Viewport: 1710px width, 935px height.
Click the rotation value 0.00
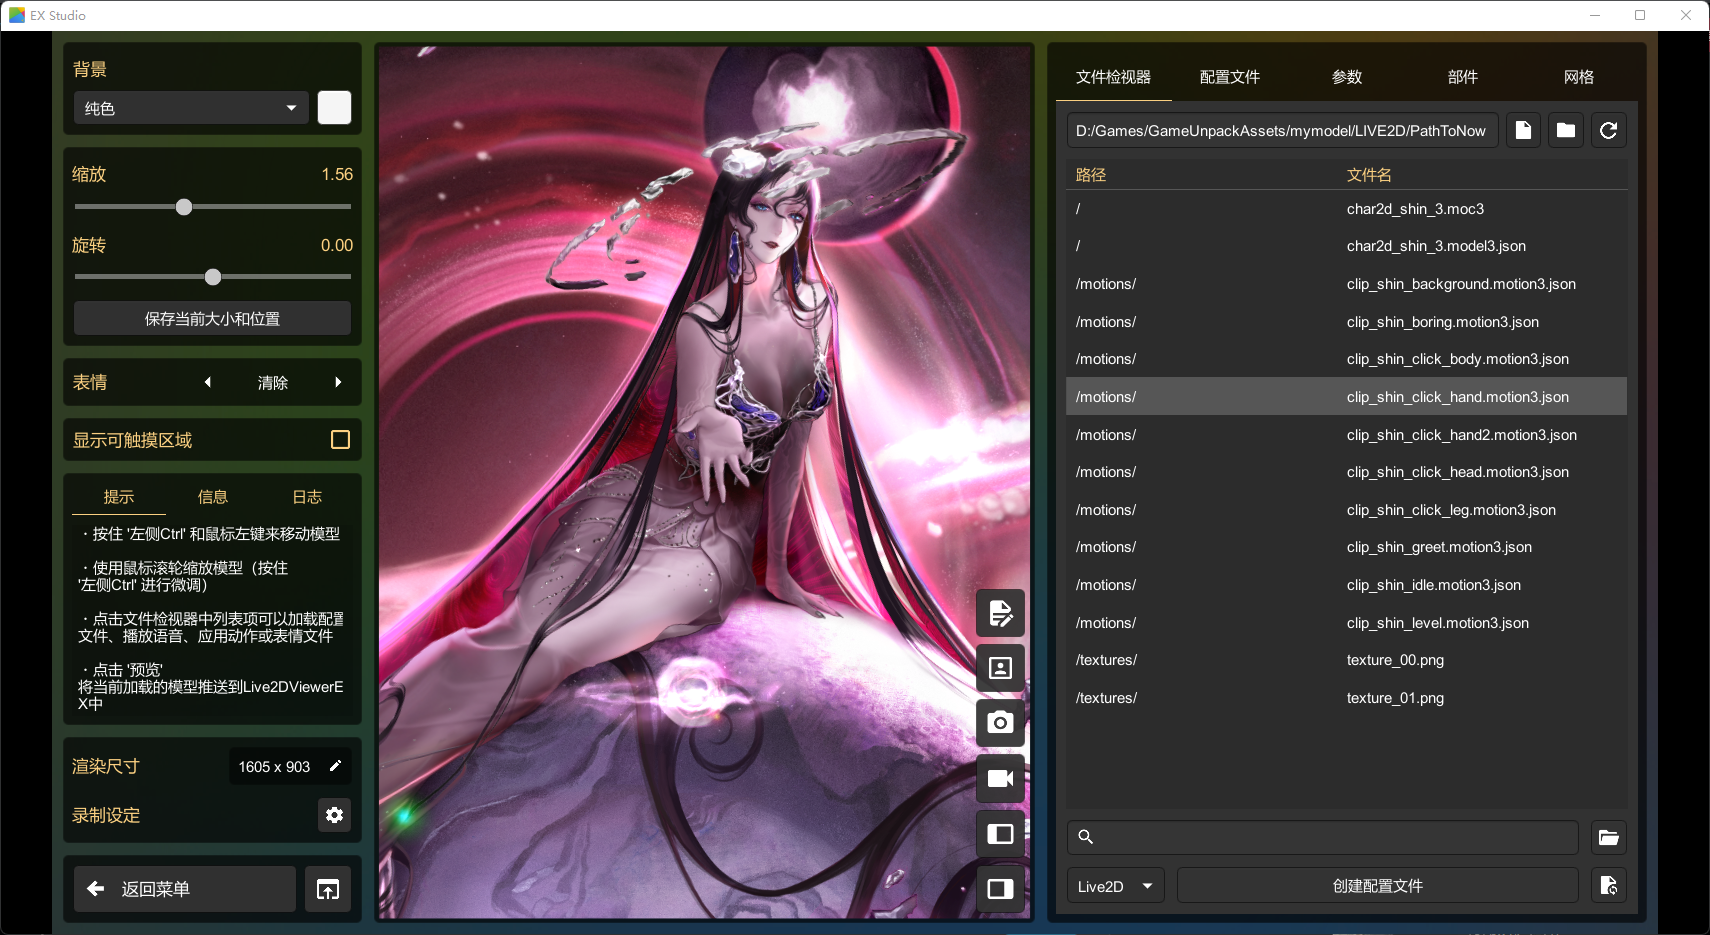pyautogui.click(x=337, y=245)
